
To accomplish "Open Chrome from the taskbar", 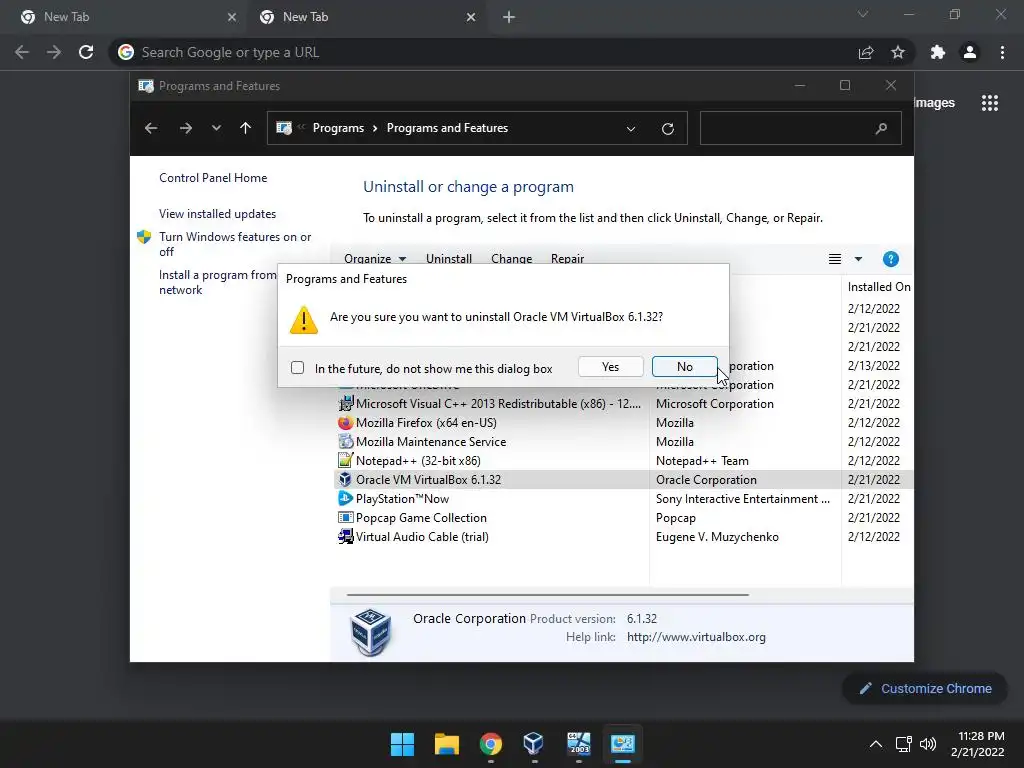I will click(490, 744).
